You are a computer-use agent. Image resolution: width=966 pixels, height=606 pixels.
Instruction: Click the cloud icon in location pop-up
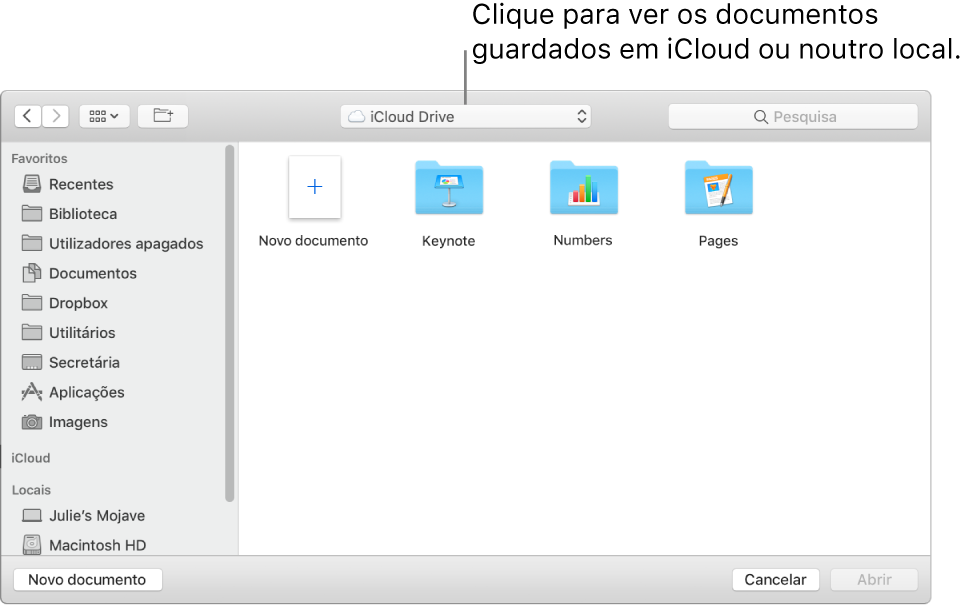click(357, 116)
